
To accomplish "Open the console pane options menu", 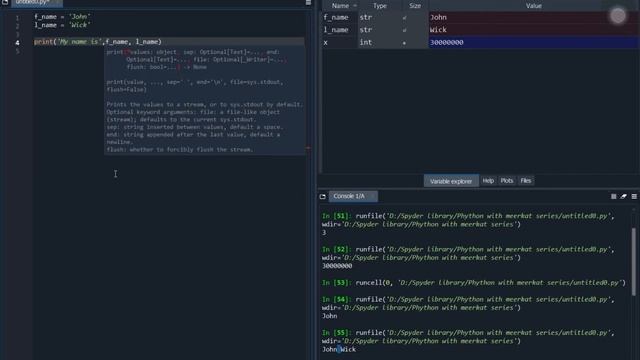I will 634,196.
